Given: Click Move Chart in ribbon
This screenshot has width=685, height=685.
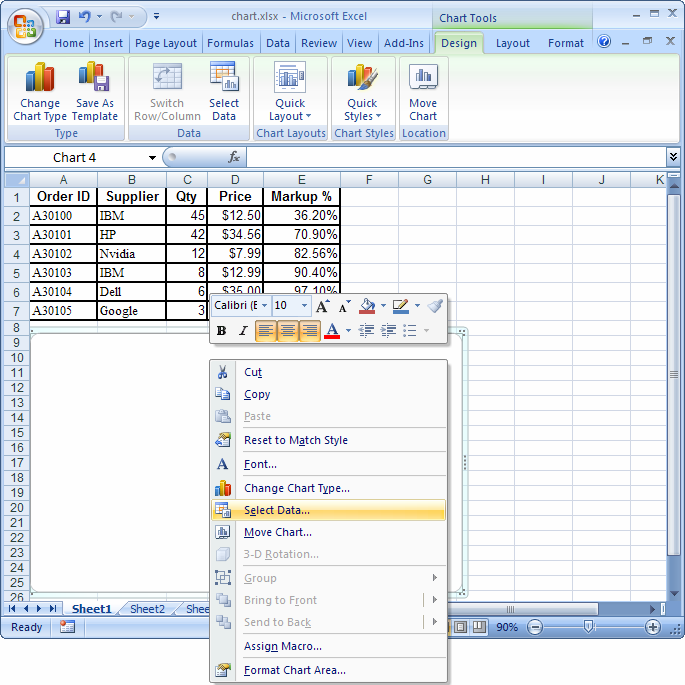Looking at the screenshot, I should click(x=423, y=92).
